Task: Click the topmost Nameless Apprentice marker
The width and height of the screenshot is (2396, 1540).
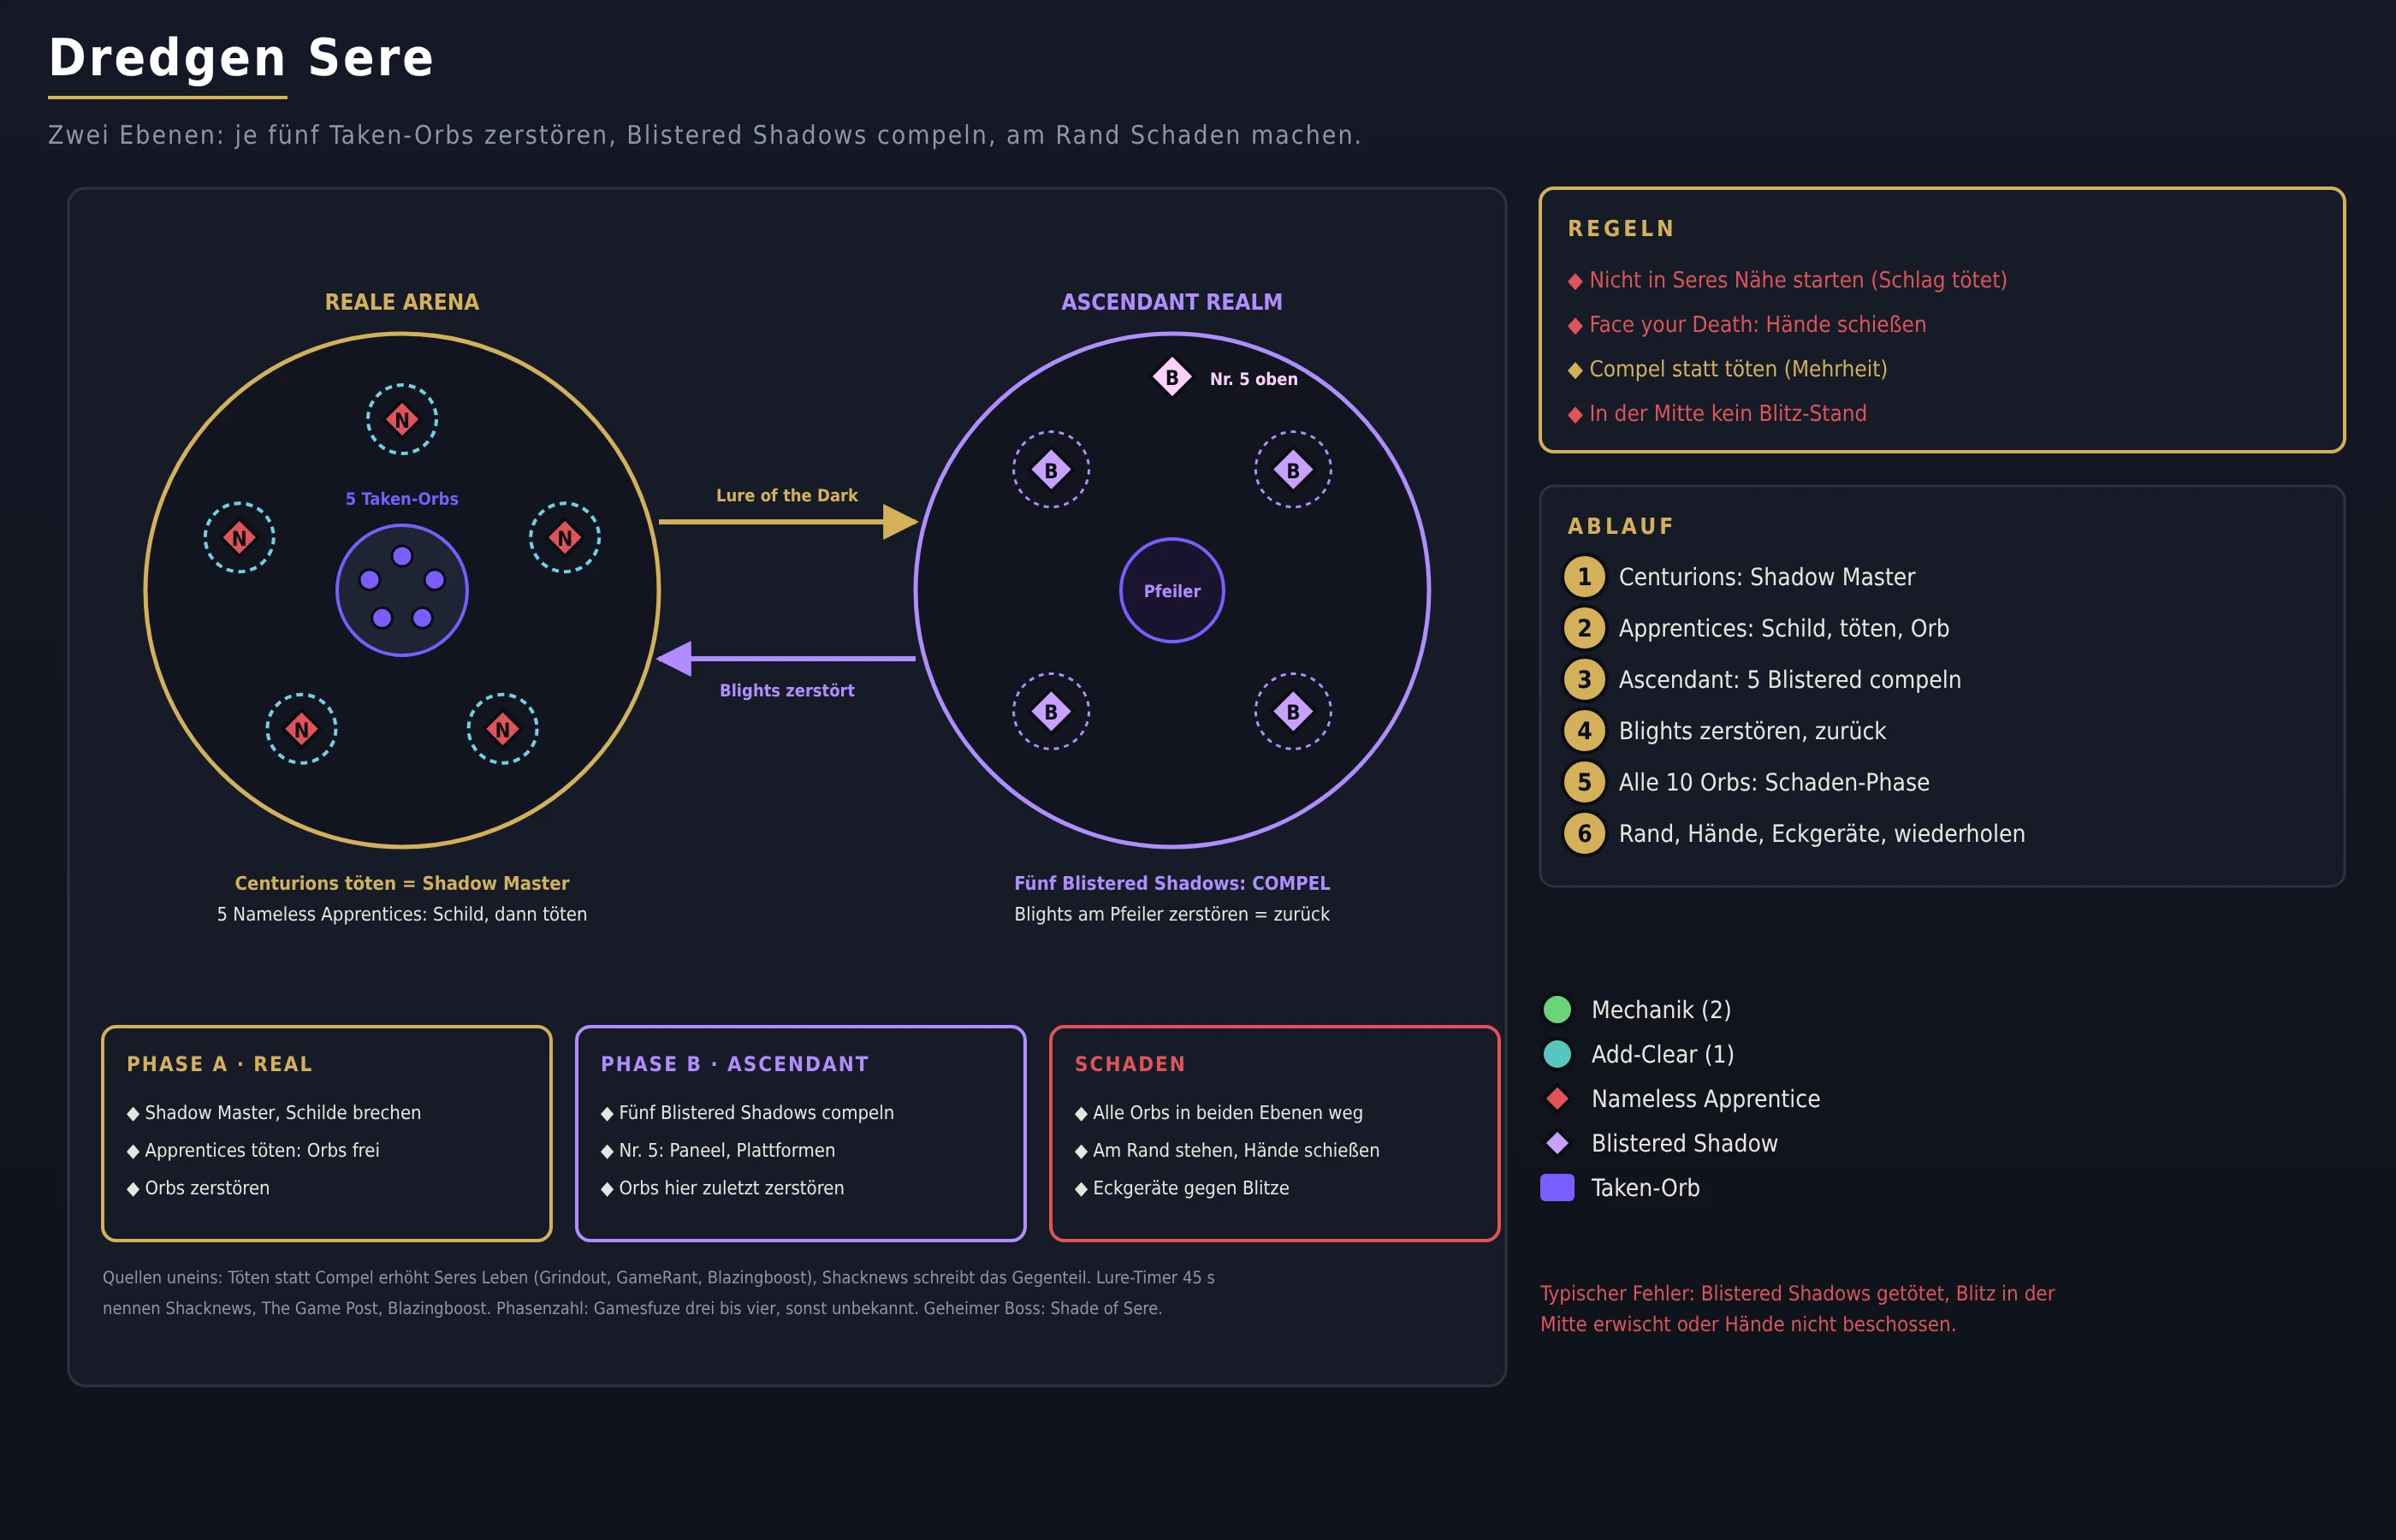Action: pos(402,419)
